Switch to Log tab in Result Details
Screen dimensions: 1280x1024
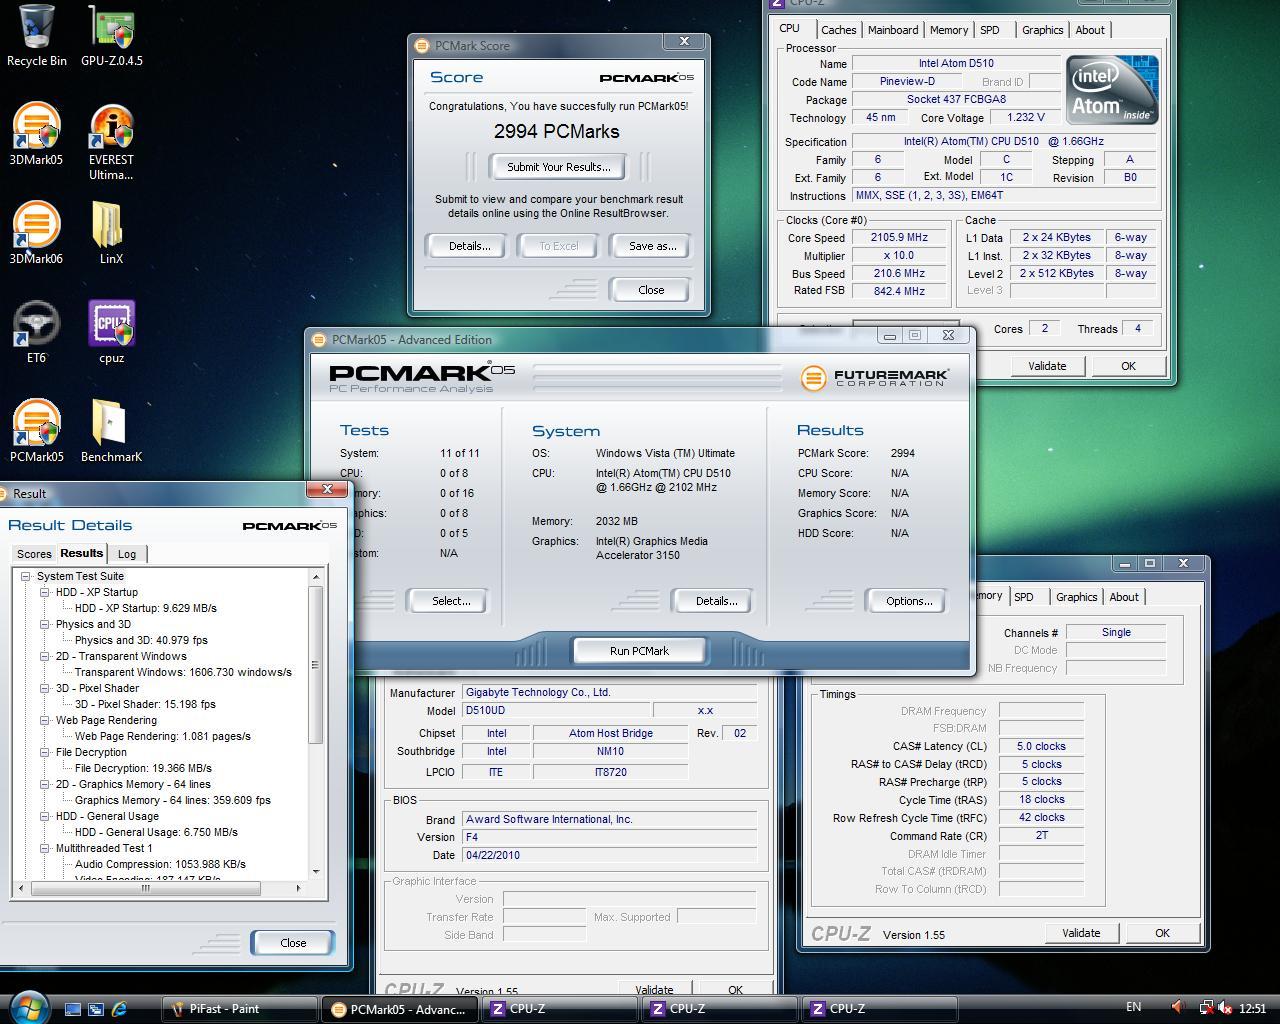(x=127, y=554)
